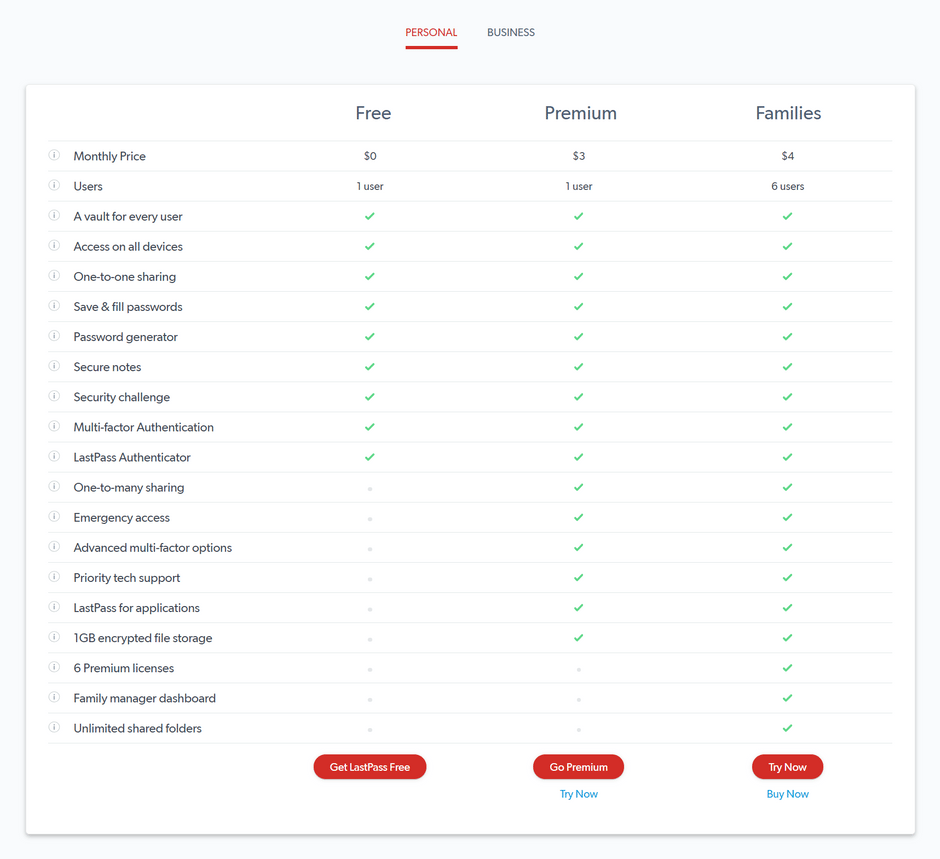
Task: Click Families checkmark for 6 Premium licenses
Action: [x=788, y=668]
